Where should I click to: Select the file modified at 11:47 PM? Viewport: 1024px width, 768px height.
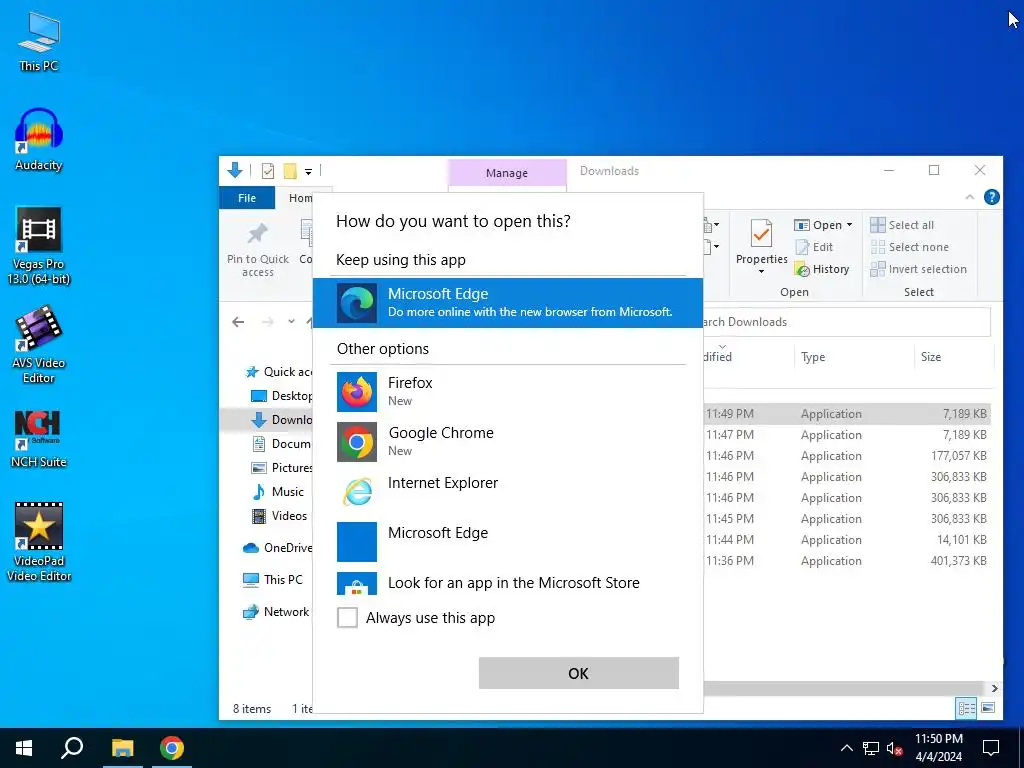847,434
